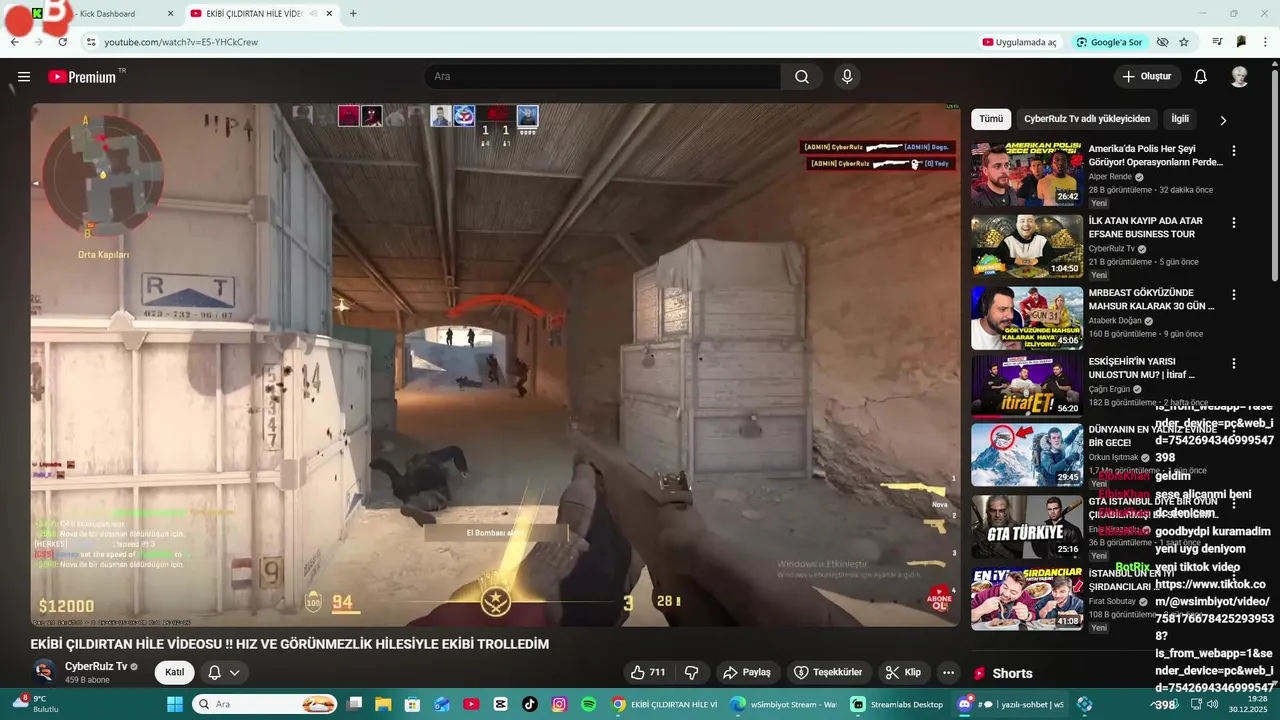Image resolution: width=1280 pixels, height=720 pixels.
Task: Open YouTube notifications bell in header
Action: click(x=1201, y=77)
